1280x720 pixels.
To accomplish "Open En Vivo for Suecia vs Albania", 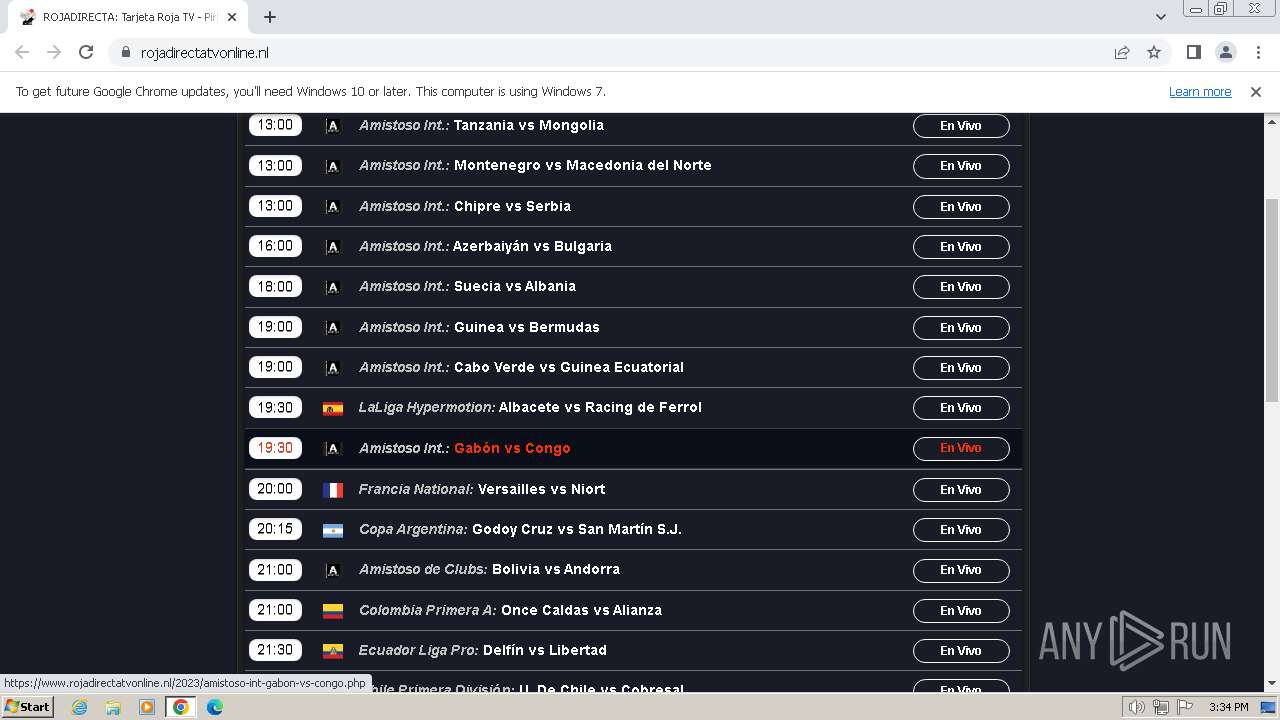I will point(961,287).
